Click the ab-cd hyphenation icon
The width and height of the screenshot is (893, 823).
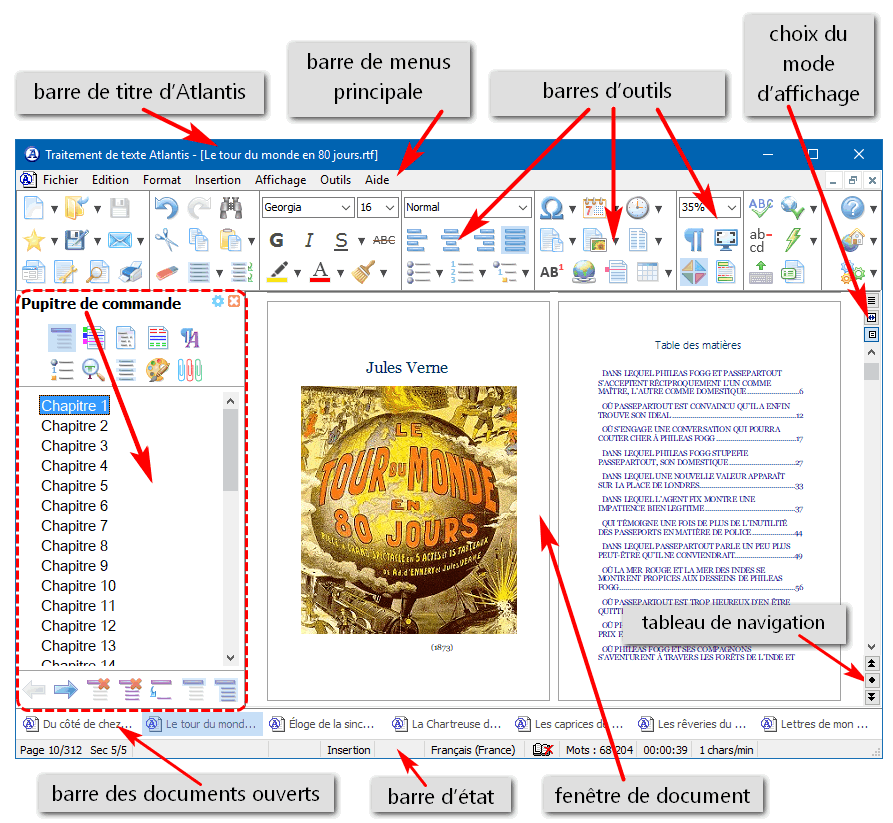[760, 240]
